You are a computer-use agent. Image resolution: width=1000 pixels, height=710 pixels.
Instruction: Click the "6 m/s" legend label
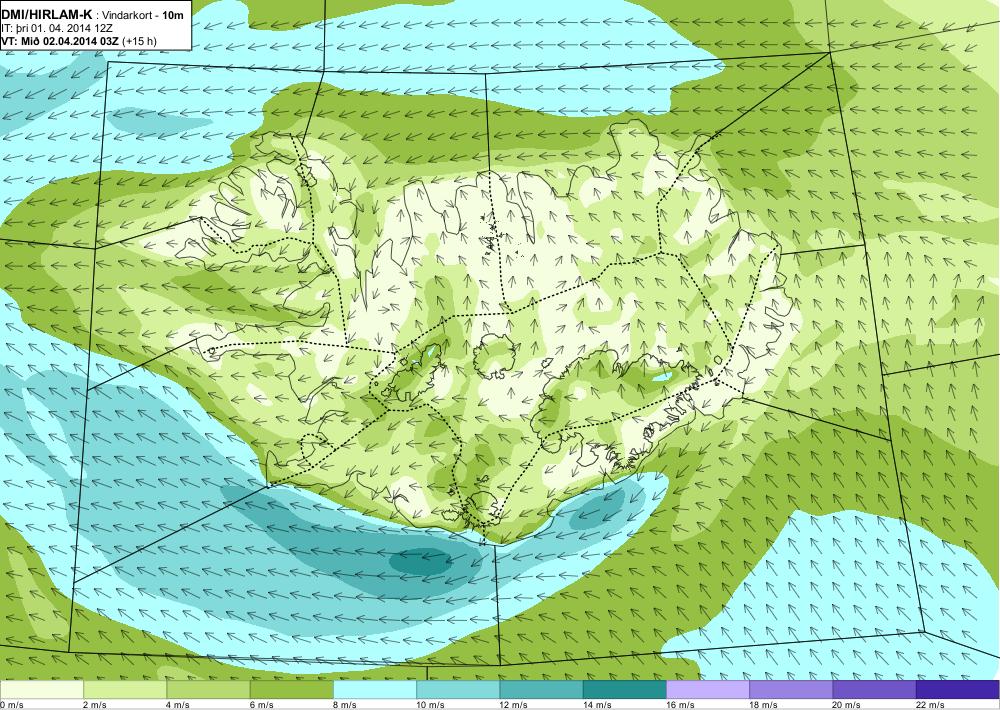261,704
